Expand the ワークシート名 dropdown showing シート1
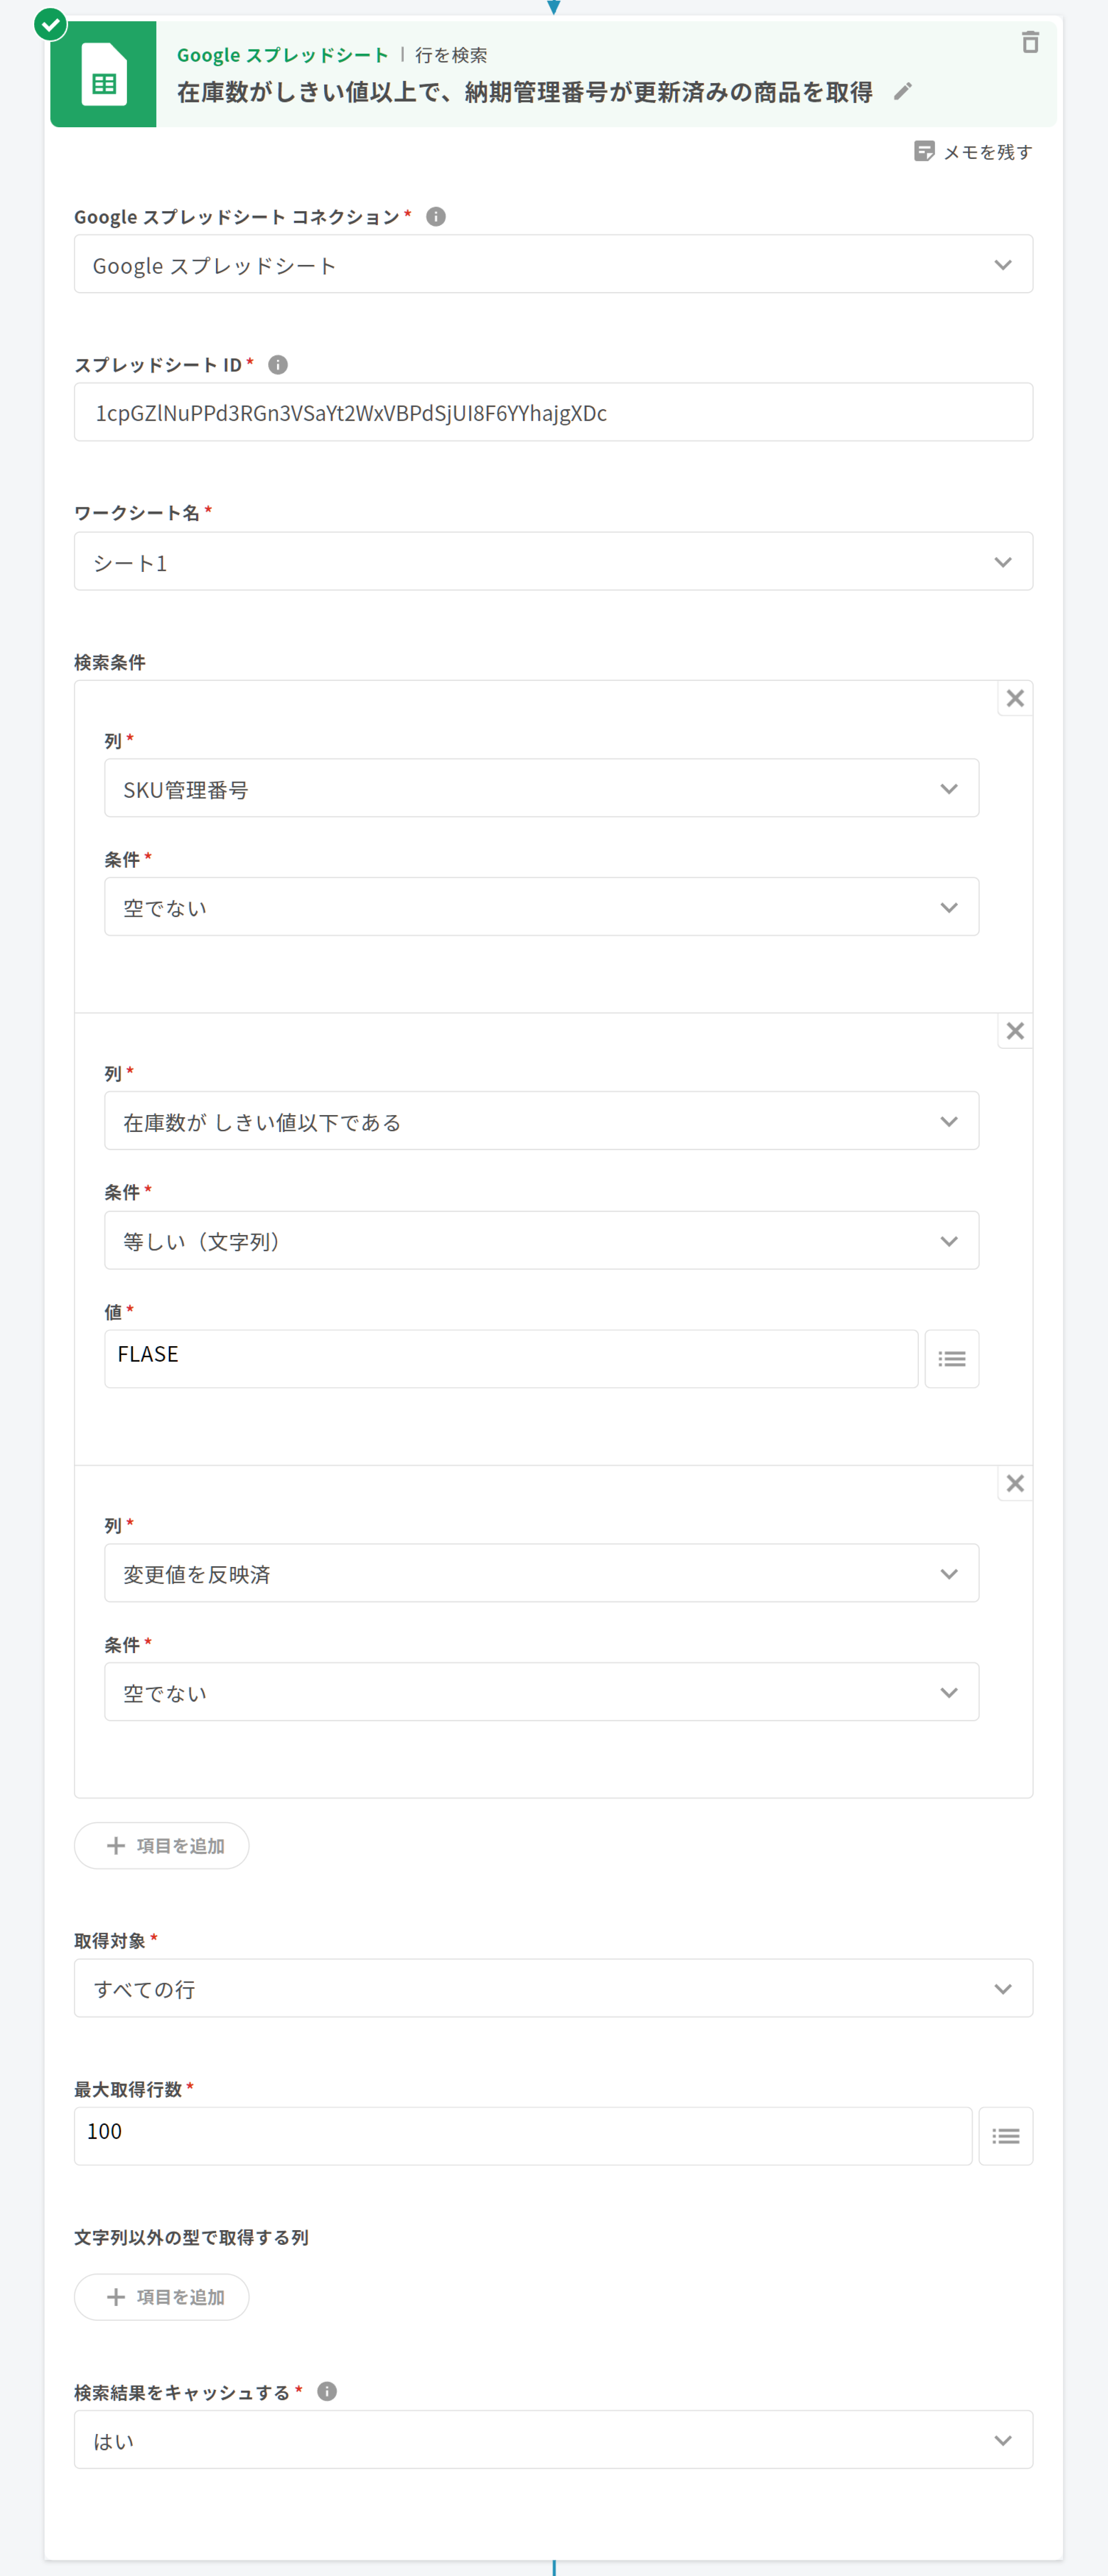1108x2576 pixels. (553, 562)
